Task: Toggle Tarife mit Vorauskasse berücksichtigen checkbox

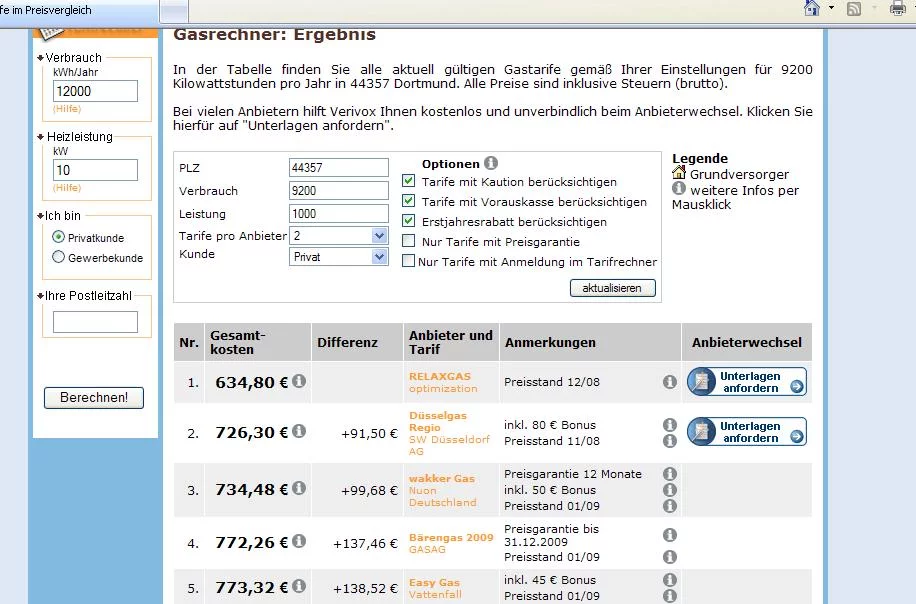Action: pos(409,200)
